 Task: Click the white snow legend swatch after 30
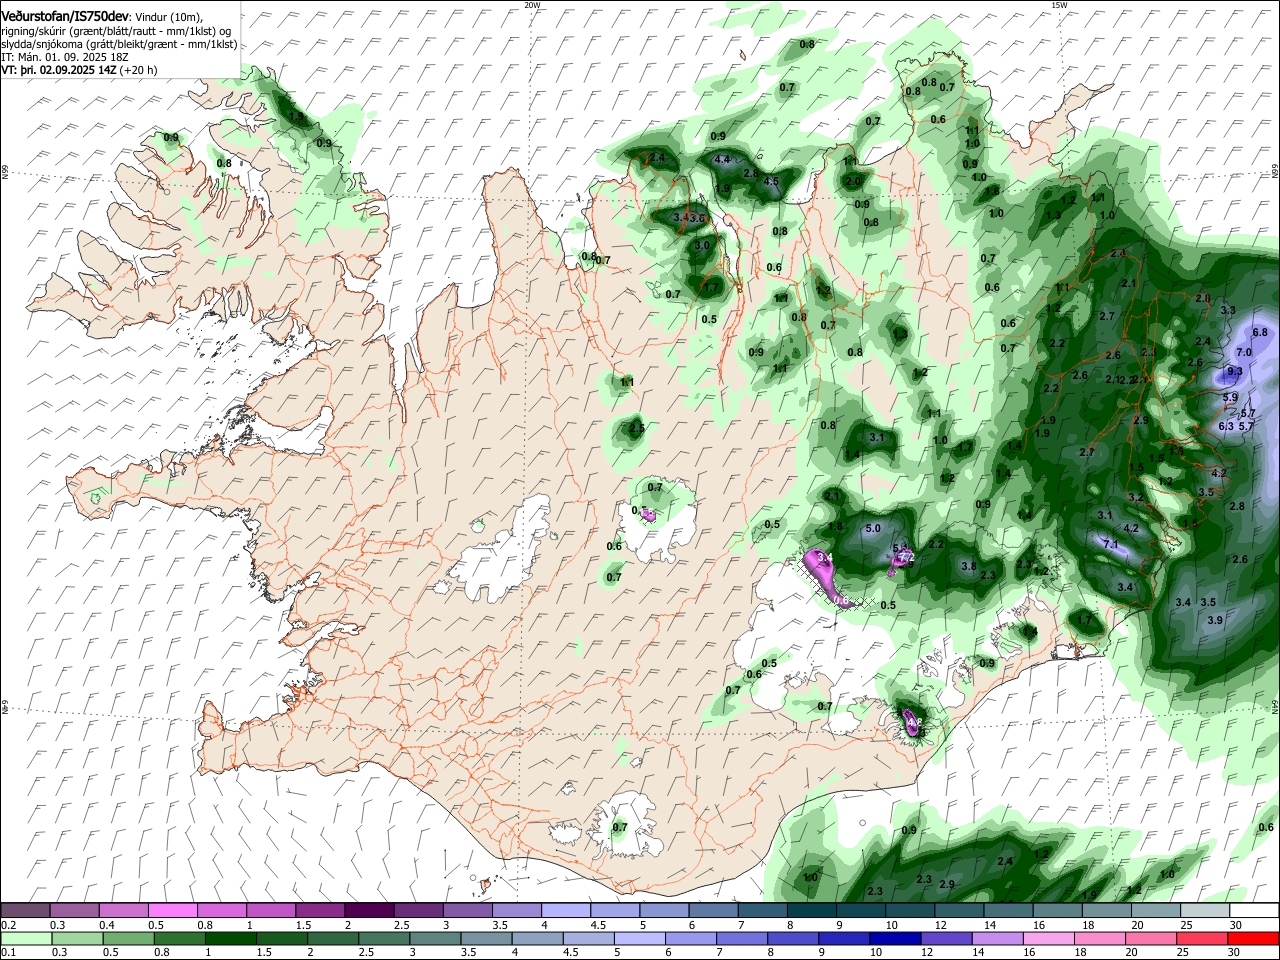pyautogui.click(x=1255, y=910)
